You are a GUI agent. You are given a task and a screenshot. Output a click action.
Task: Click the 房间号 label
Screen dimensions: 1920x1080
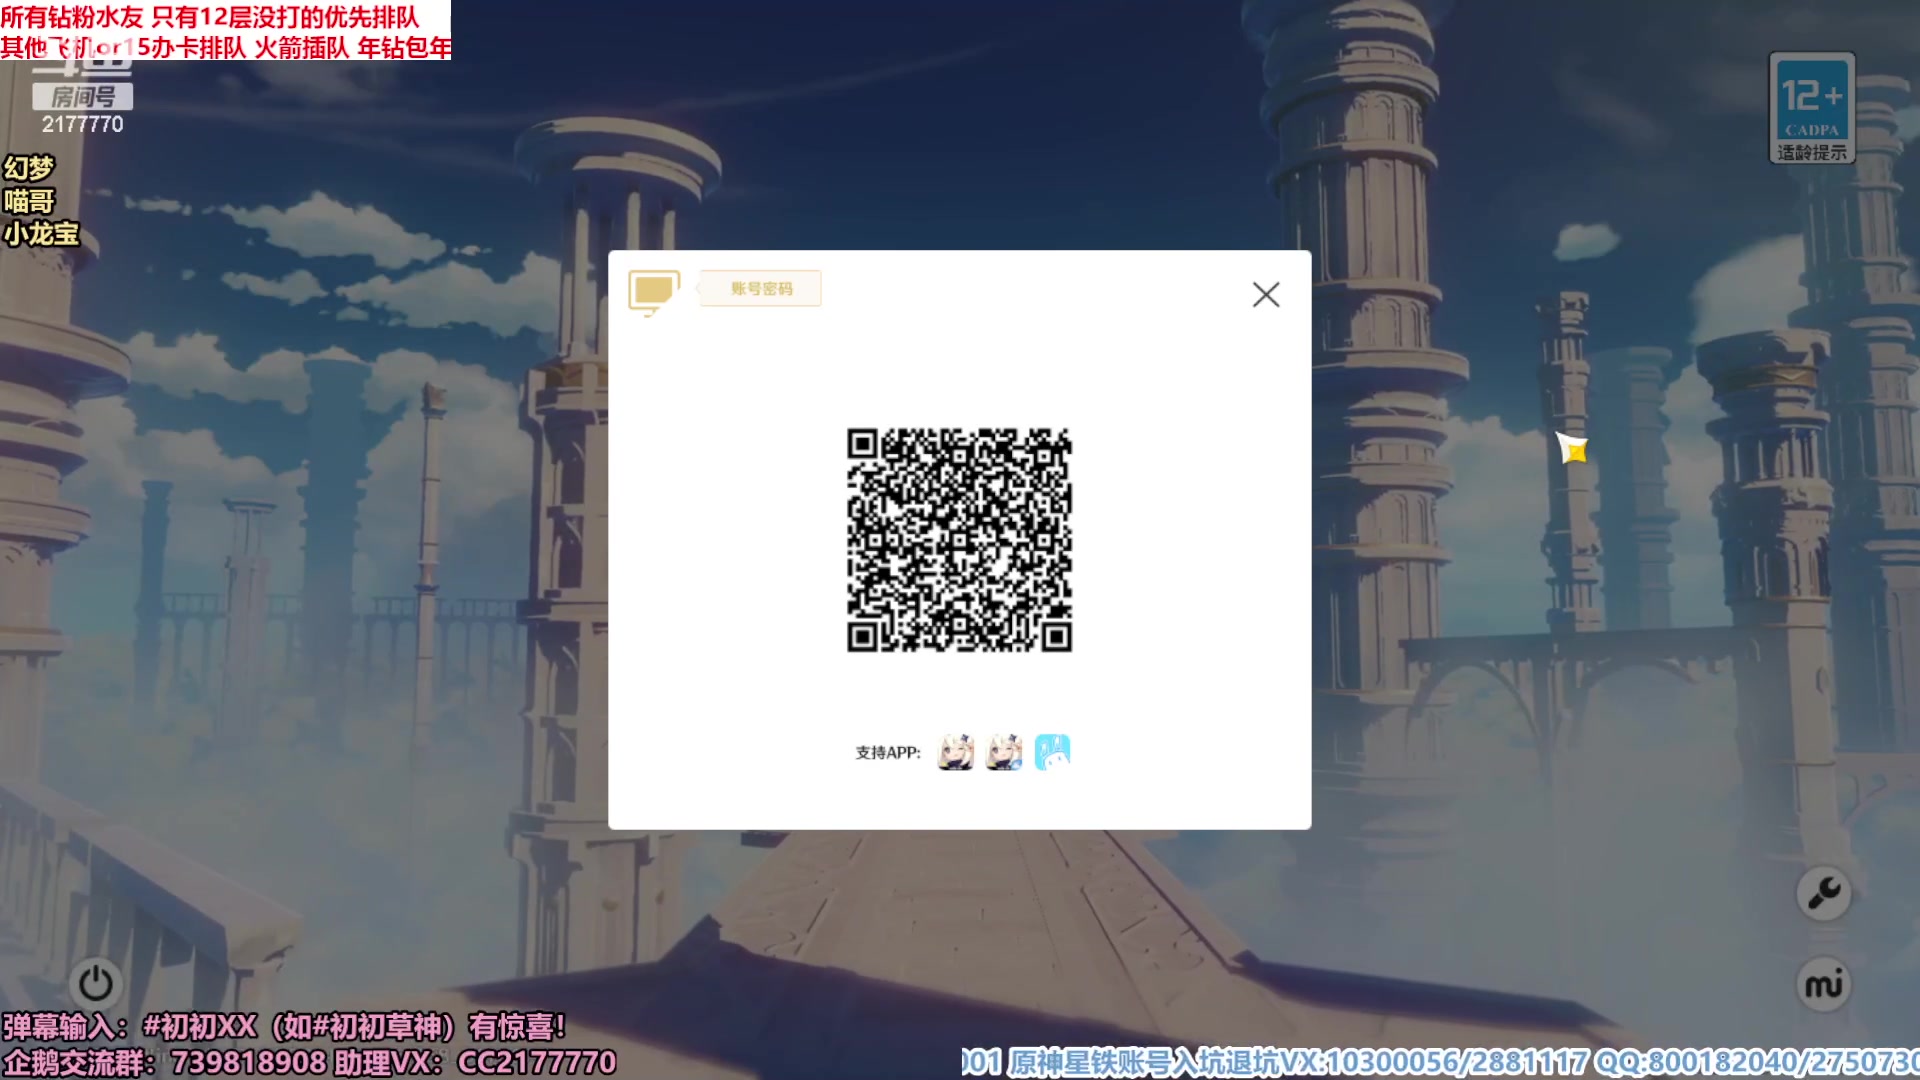pyautogui.click(x=83, y=97)
